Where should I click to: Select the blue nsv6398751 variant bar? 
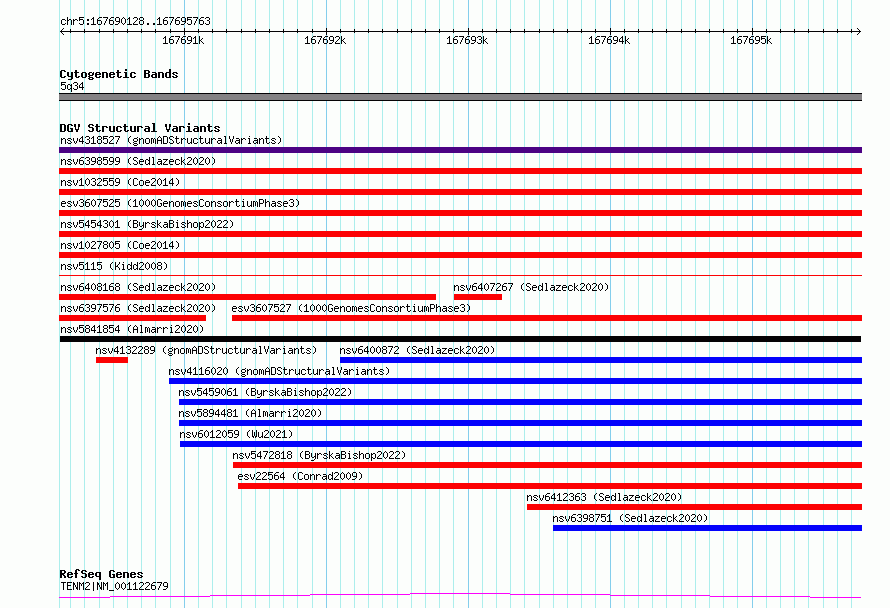[707, 528]
